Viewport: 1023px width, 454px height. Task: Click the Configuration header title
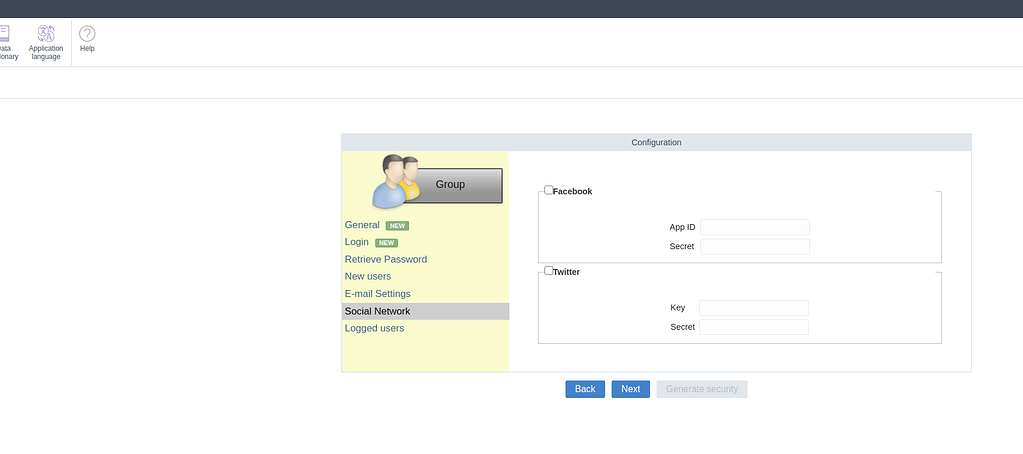coord(656,142)
